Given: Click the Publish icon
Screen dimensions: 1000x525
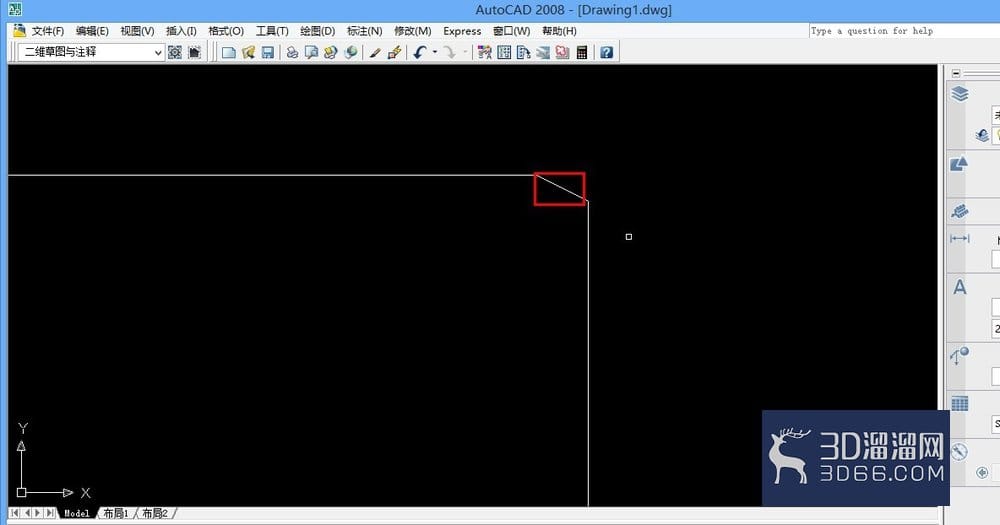Looking at the screenshot, I should [330, 52].
